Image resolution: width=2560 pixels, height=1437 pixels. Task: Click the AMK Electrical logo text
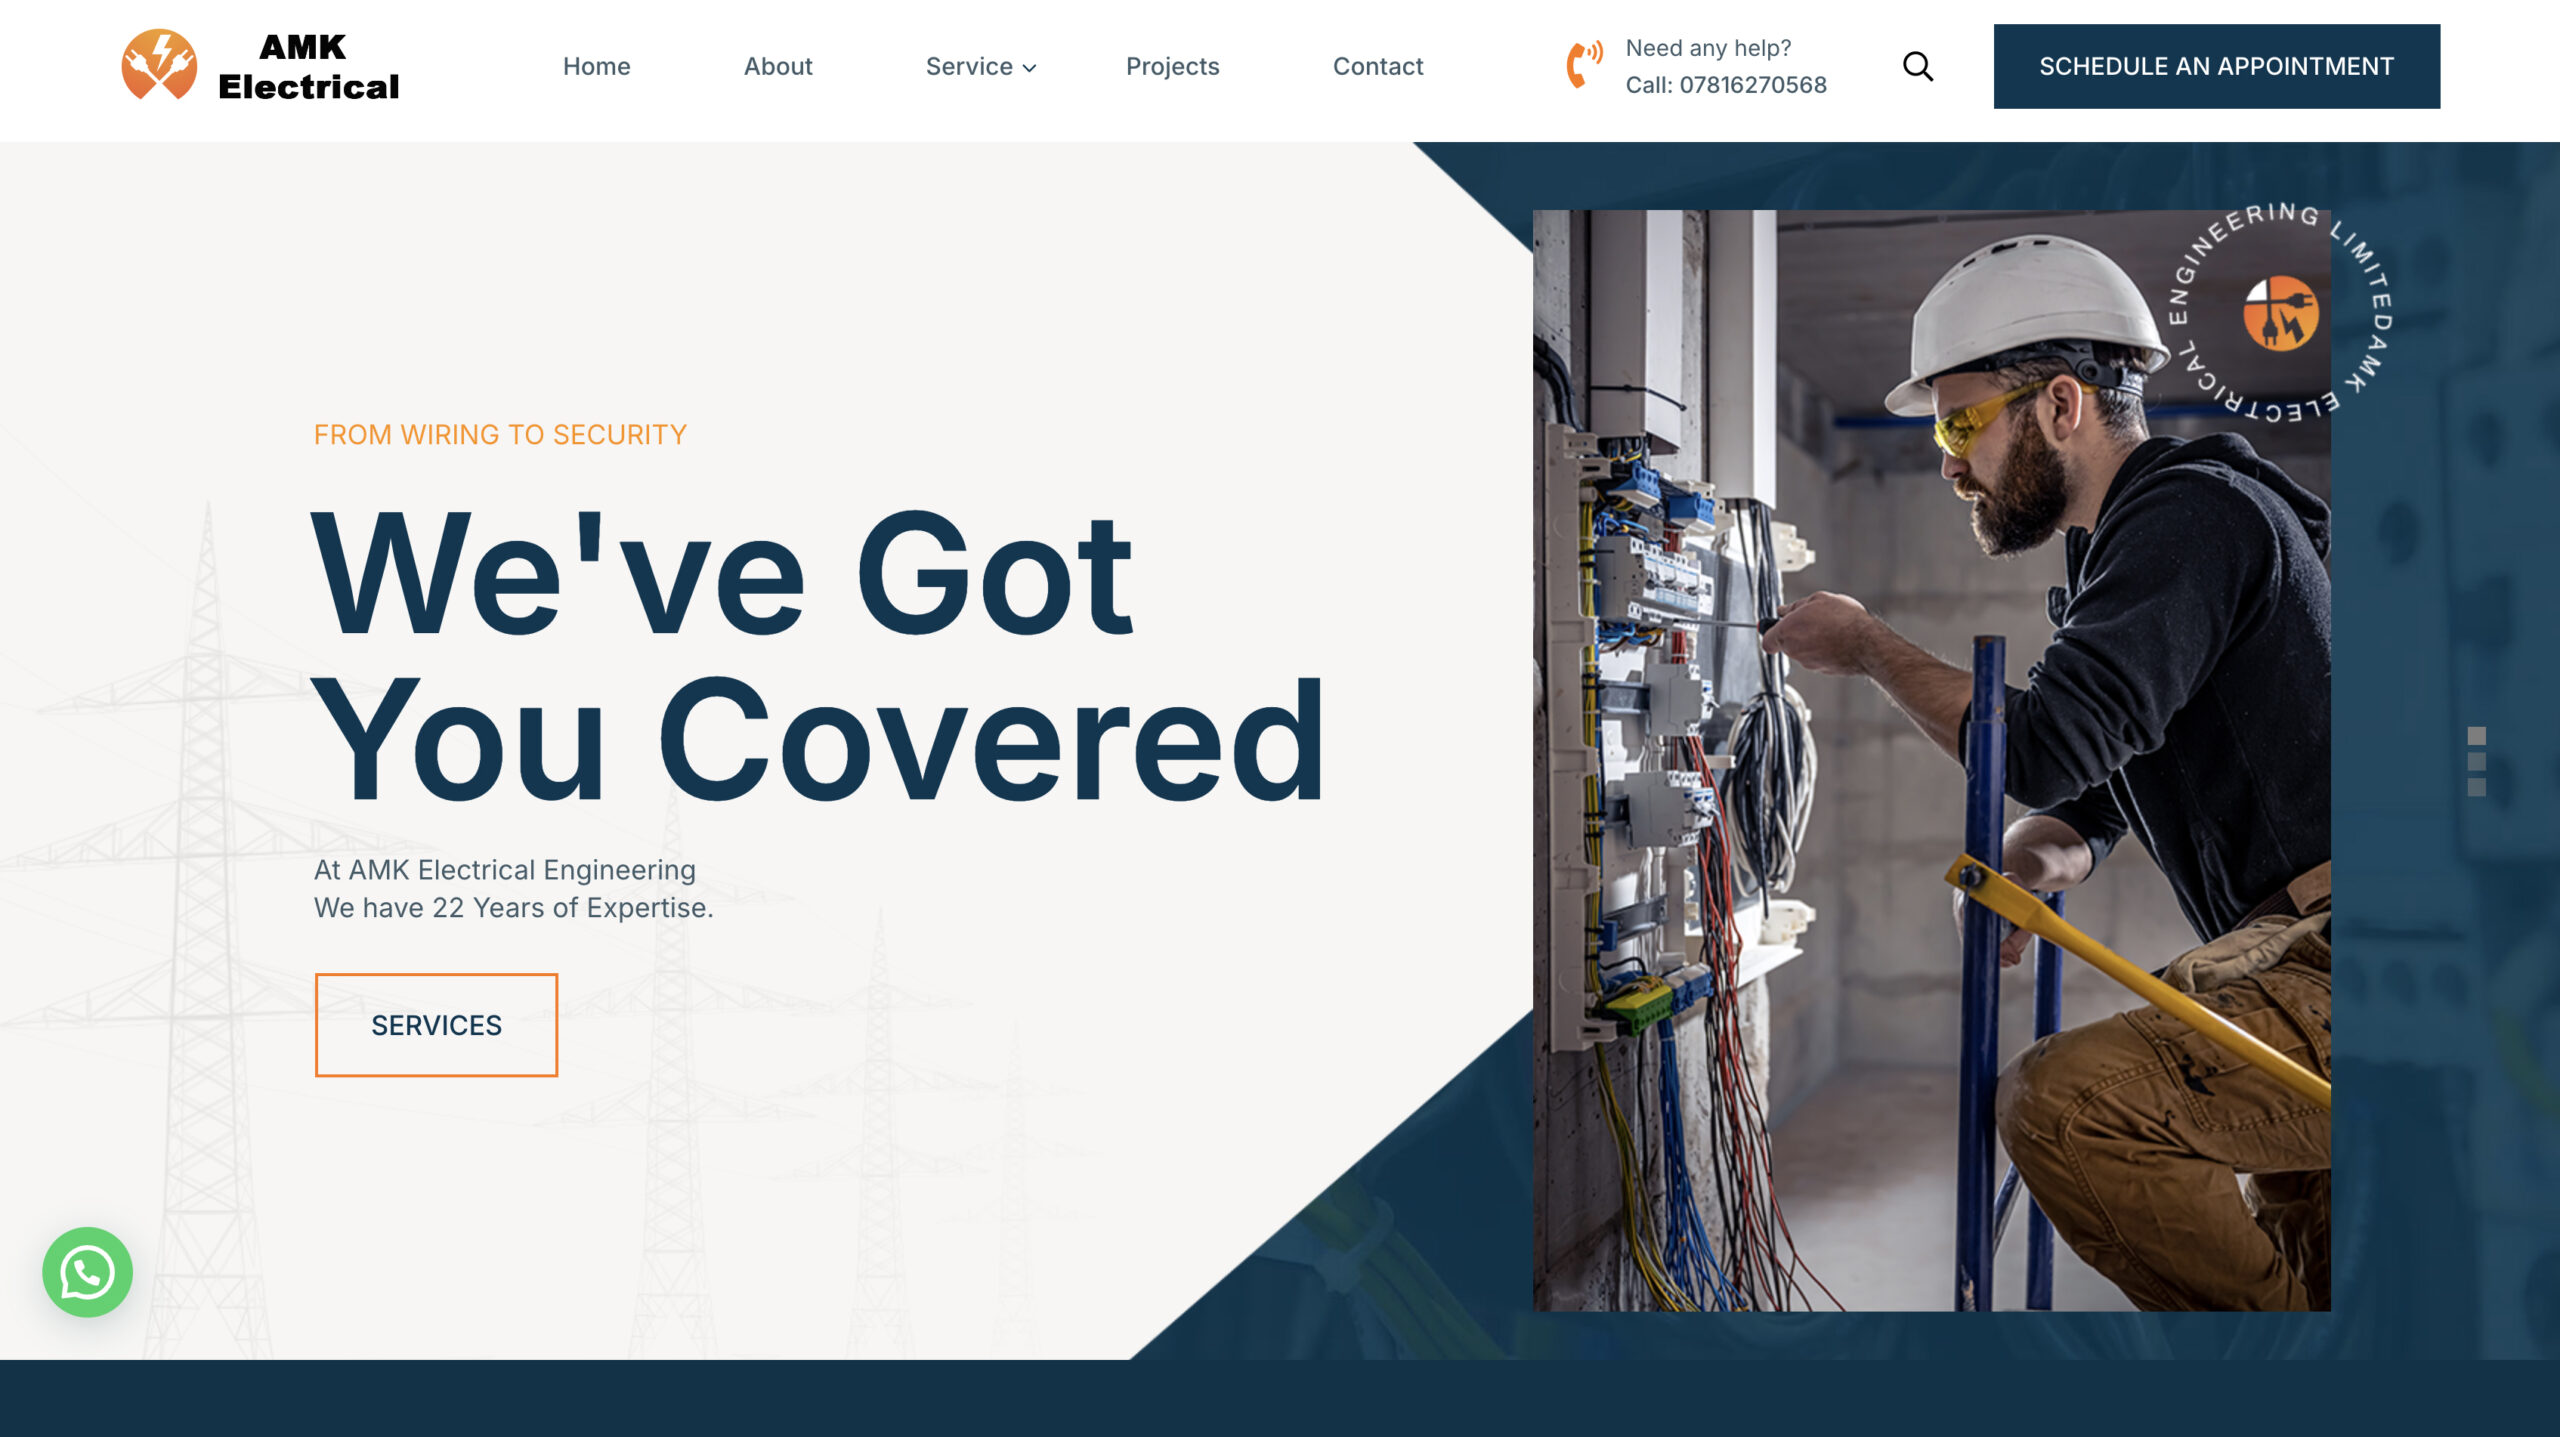coord(308,67)
